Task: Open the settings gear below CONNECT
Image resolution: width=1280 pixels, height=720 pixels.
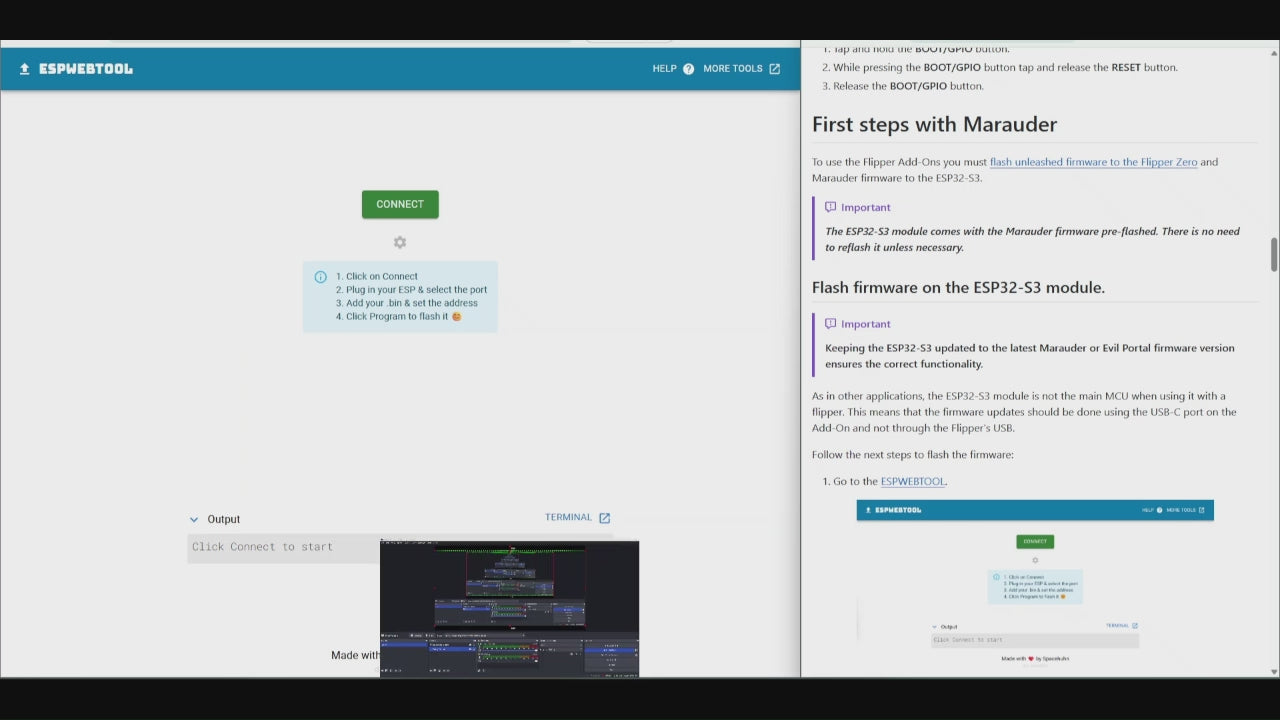Action: point(400,242)
